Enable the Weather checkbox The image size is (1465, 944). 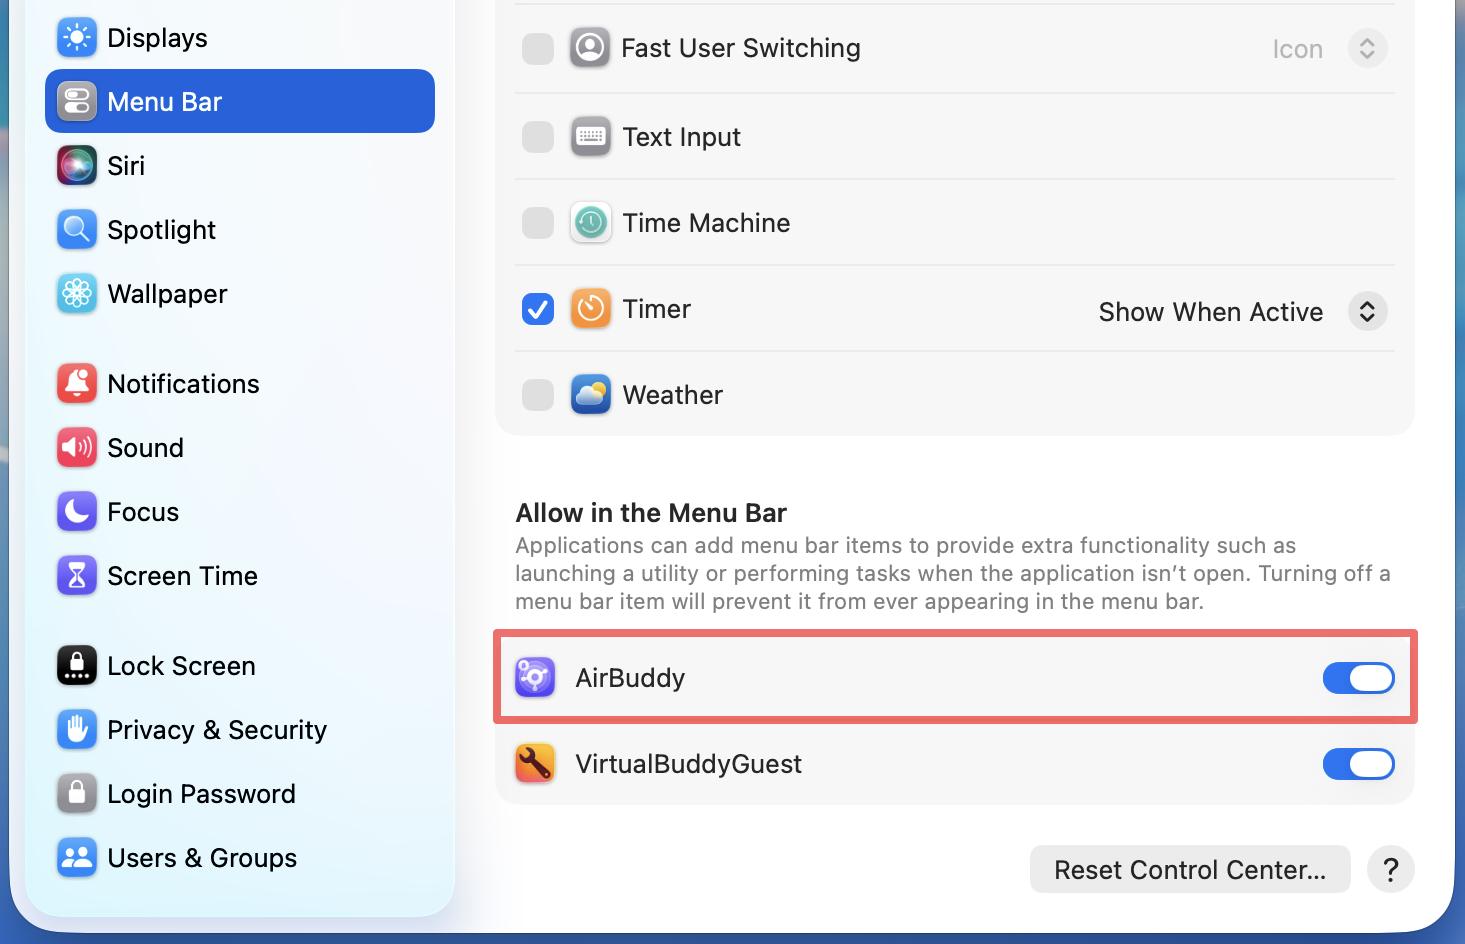point(538,395)
